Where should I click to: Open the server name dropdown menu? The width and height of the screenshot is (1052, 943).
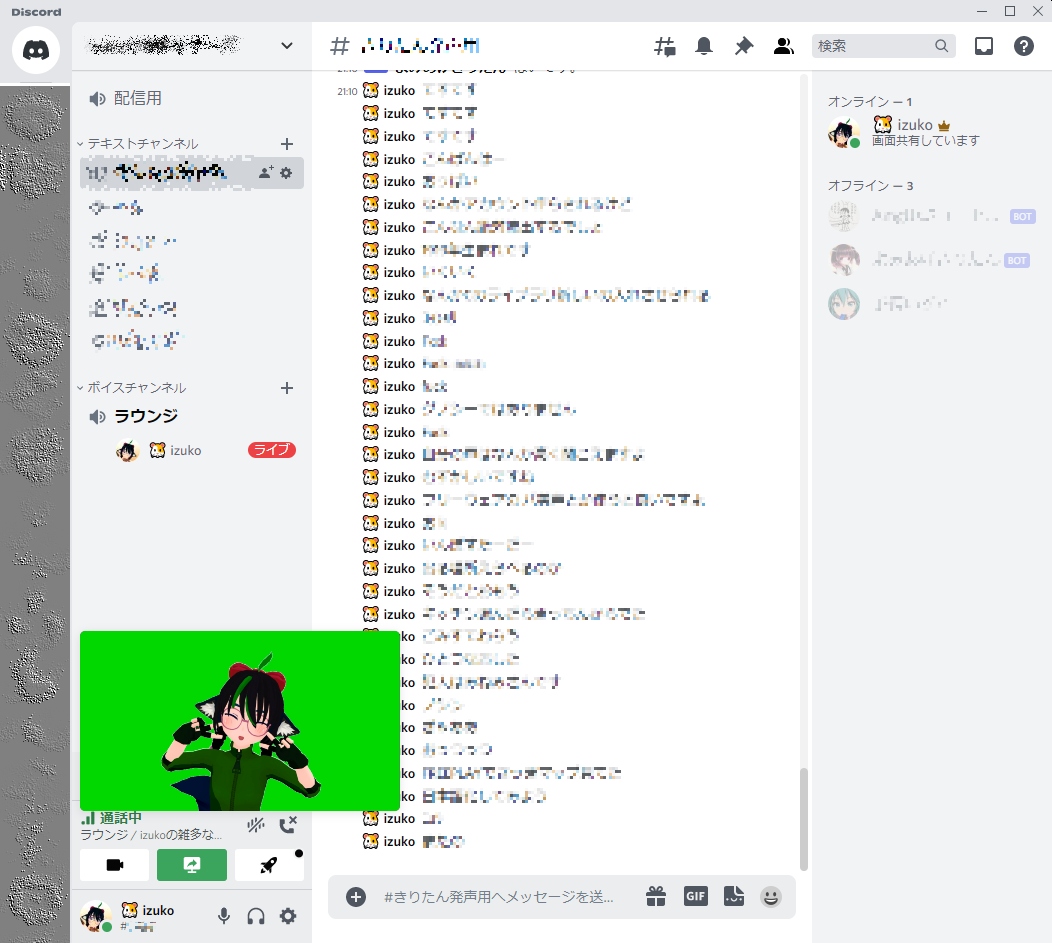click(x=286, y=46)
